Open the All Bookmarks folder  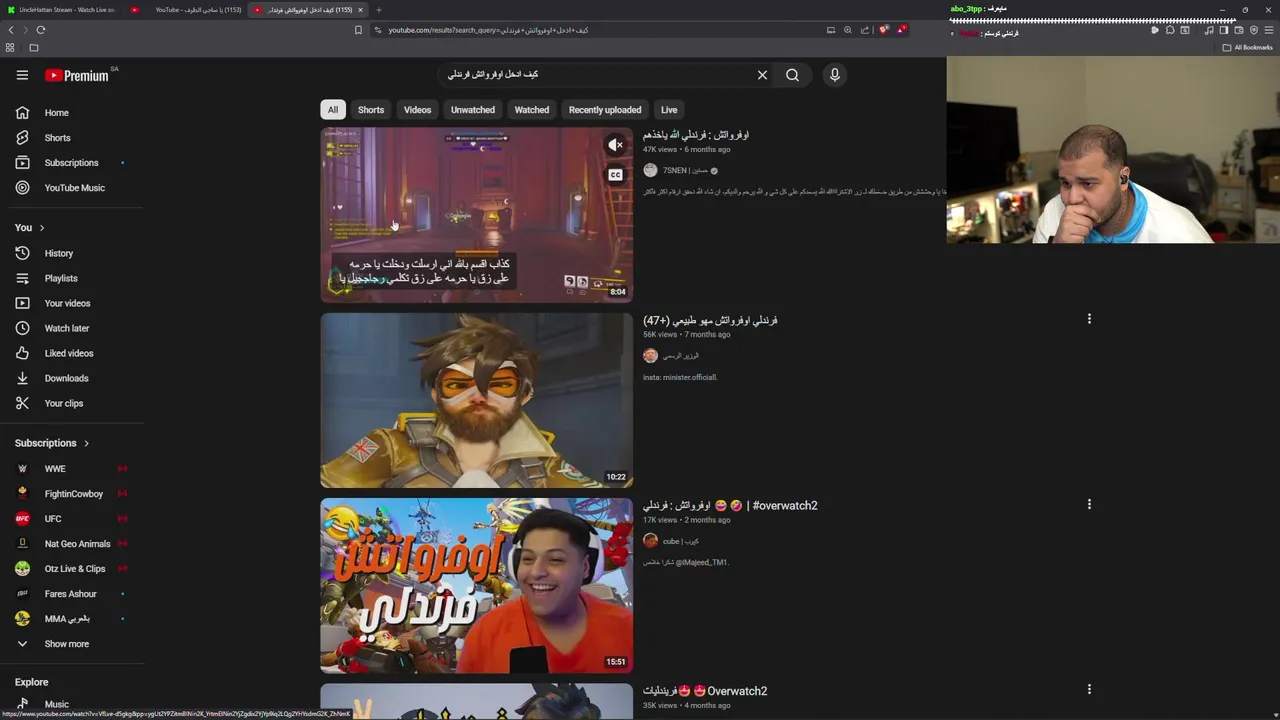(1247, 47)
